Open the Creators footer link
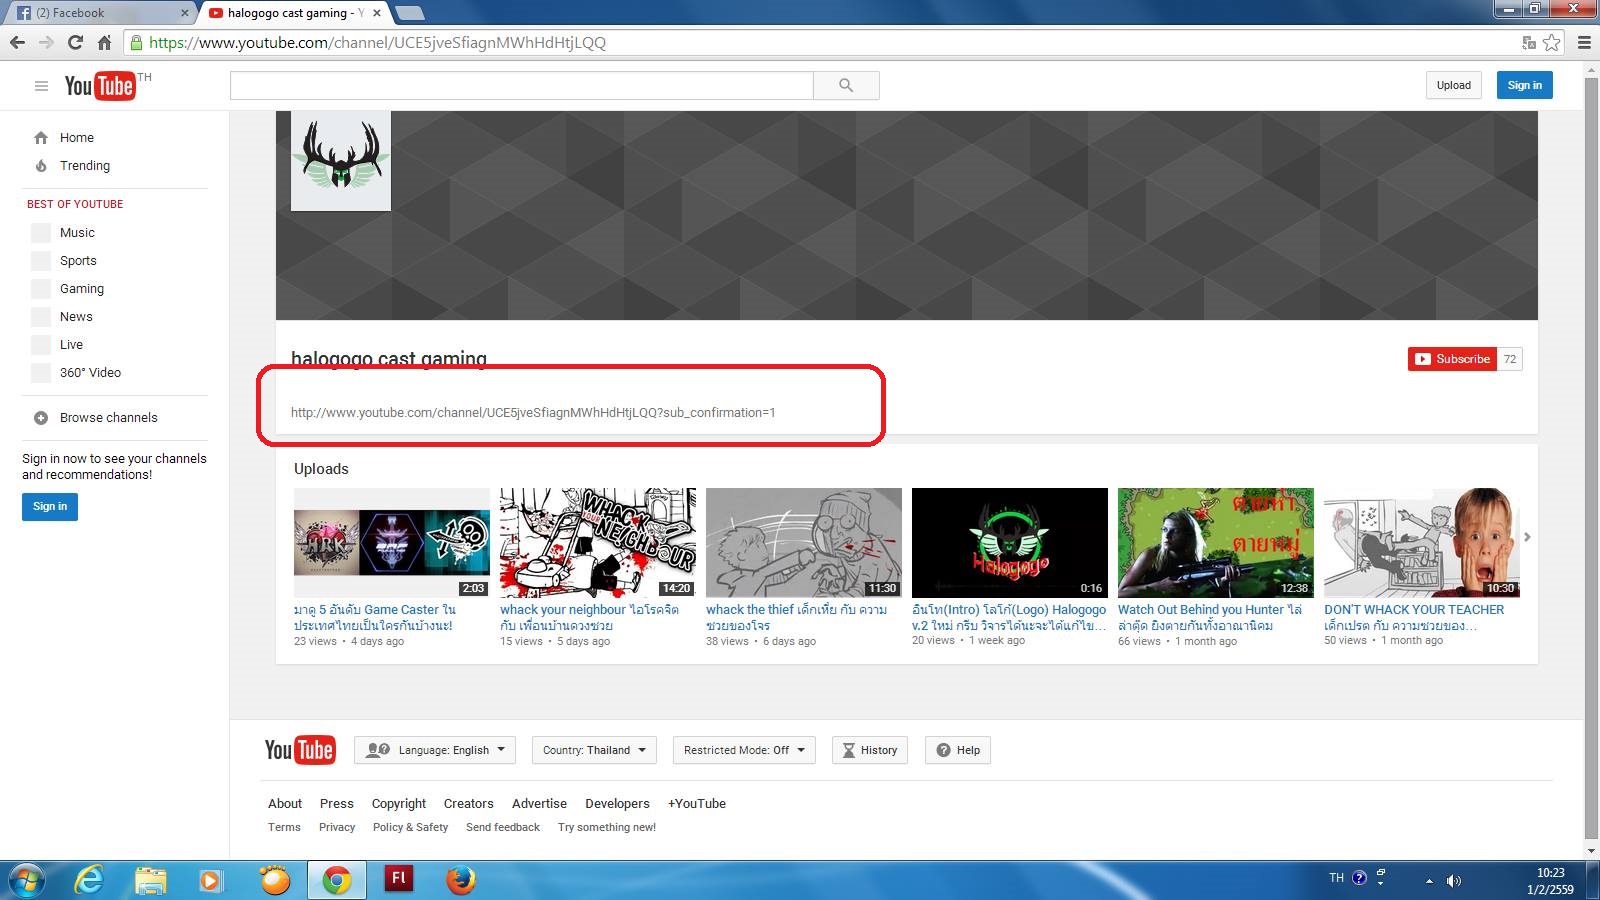Screen dimensions: 1600x900 (x=469, y=803)
